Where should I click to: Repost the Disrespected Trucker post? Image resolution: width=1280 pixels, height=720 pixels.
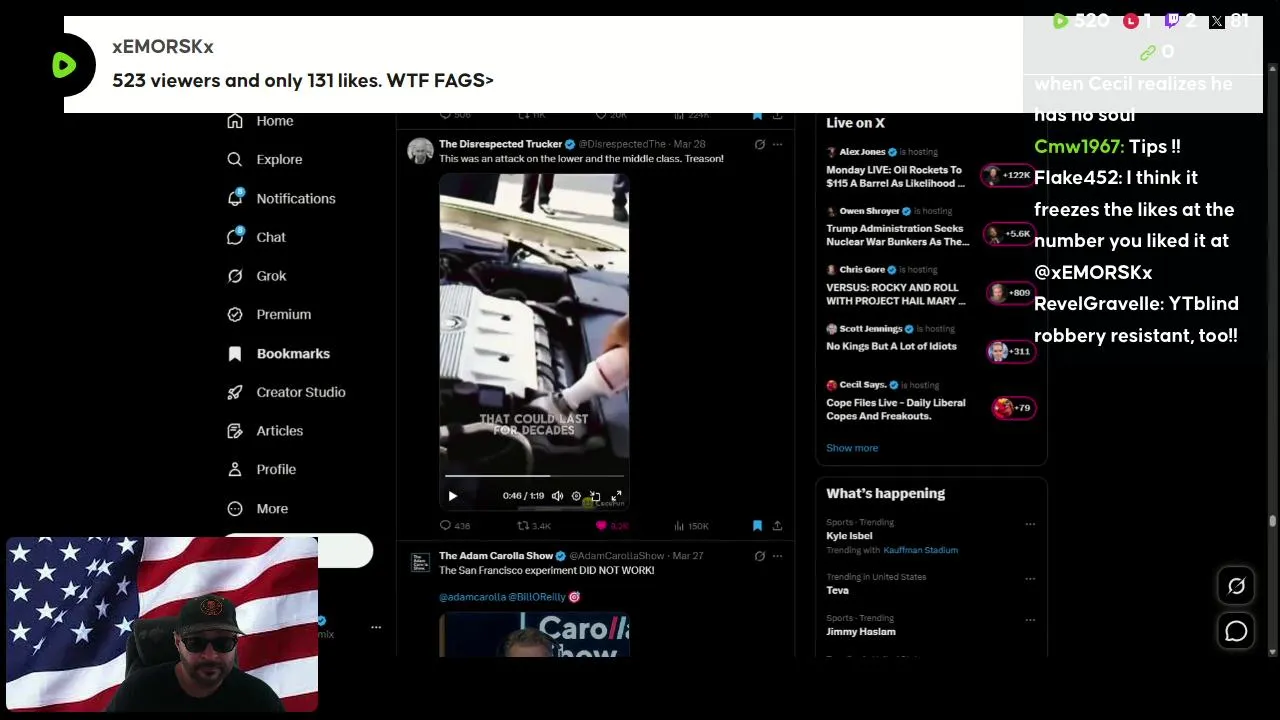point(533,525)
